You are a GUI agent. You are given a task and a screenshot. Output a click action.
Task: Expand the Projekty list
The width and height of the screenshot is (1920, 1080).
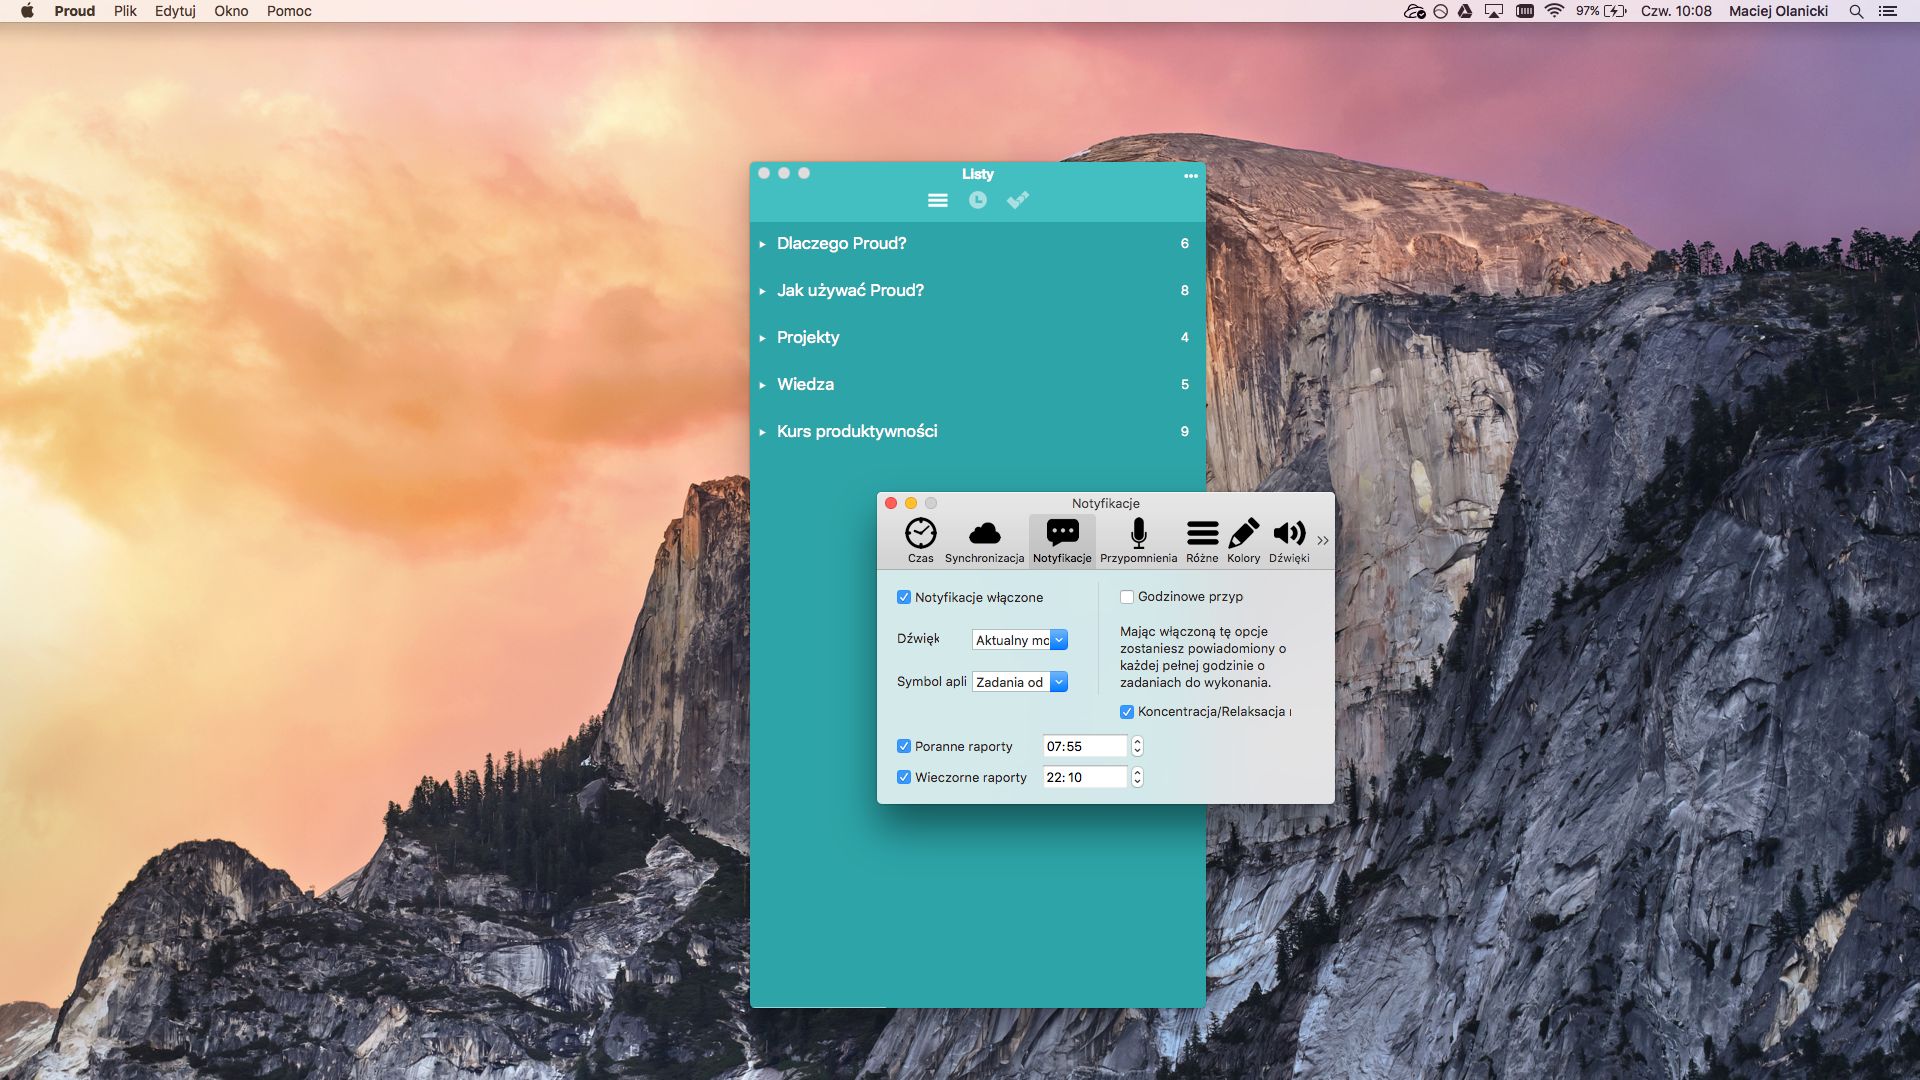pyautogui.click(x=762, y=338)
